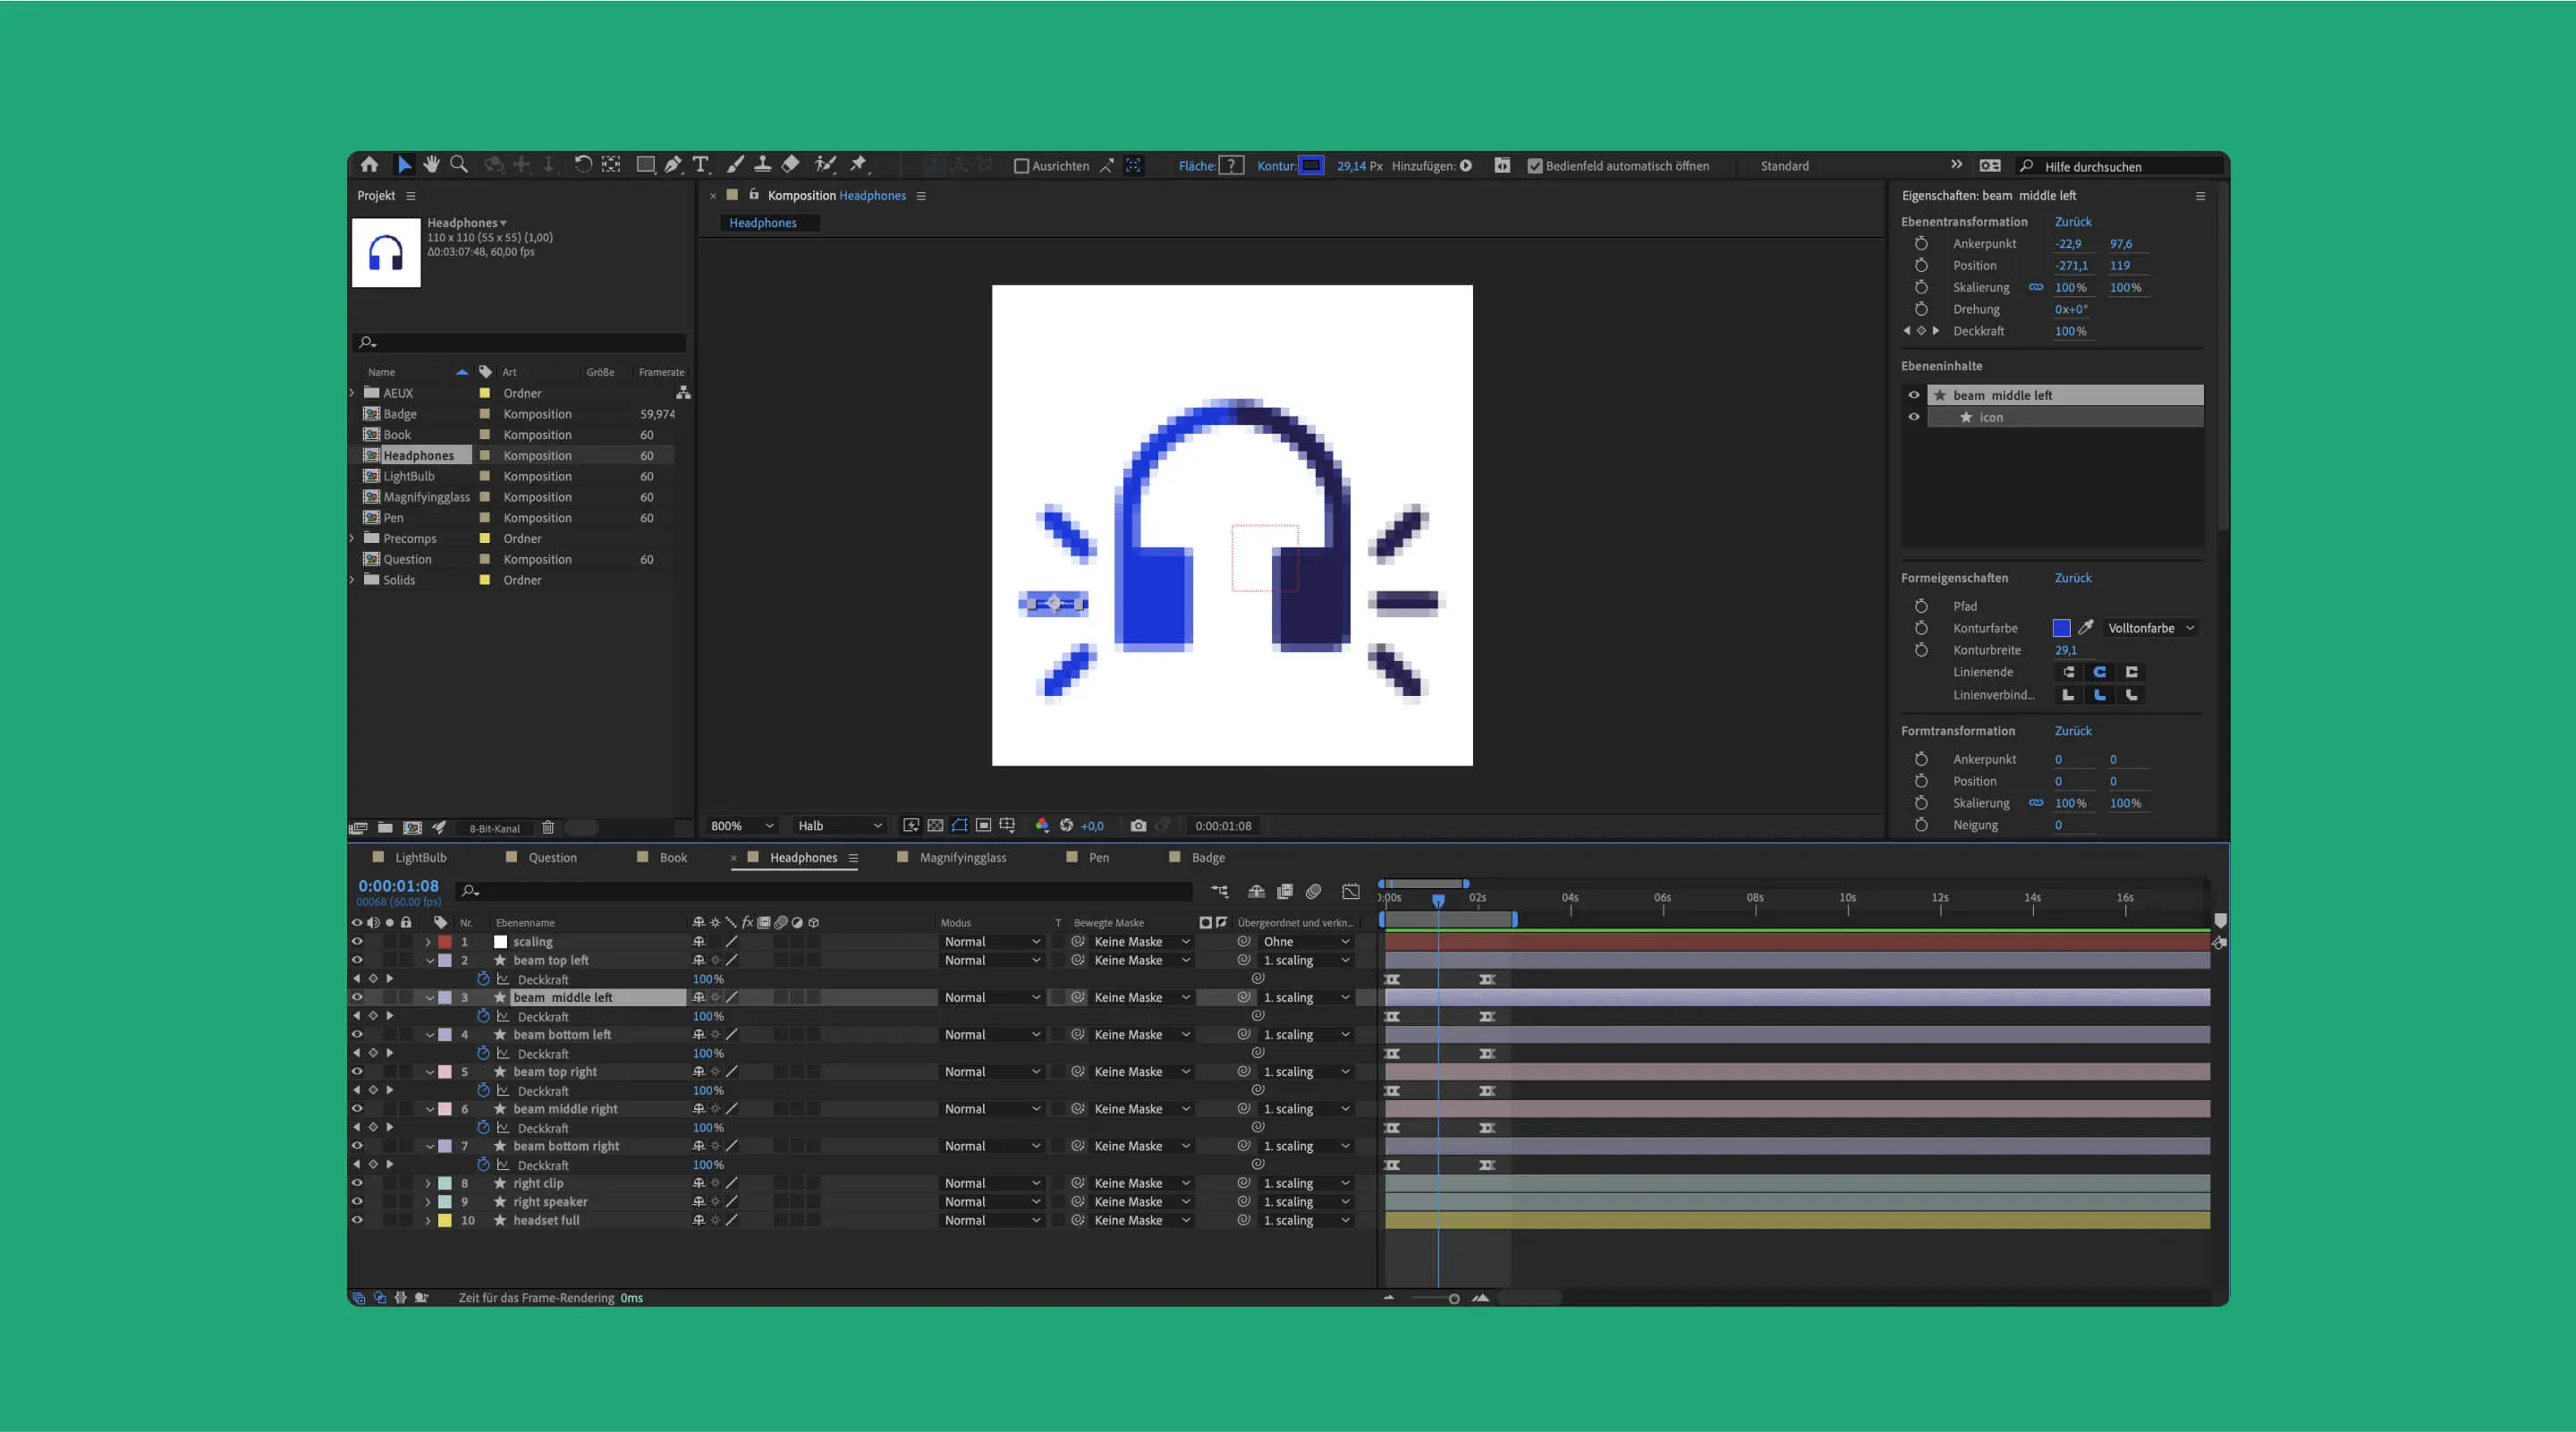The width and height of the screenshot is (2576, 1432).
Task: Select the Pen tool in the toolbar
Action: point(673,165)
